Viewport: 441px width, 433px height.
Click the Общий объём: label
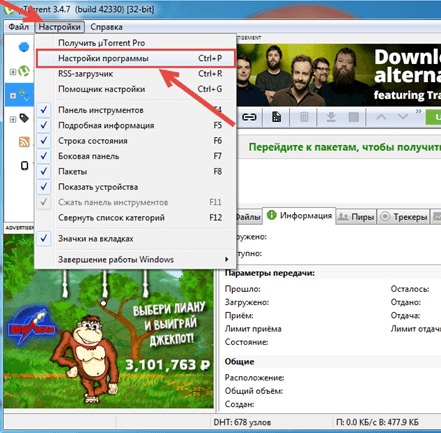click(254, 391)
